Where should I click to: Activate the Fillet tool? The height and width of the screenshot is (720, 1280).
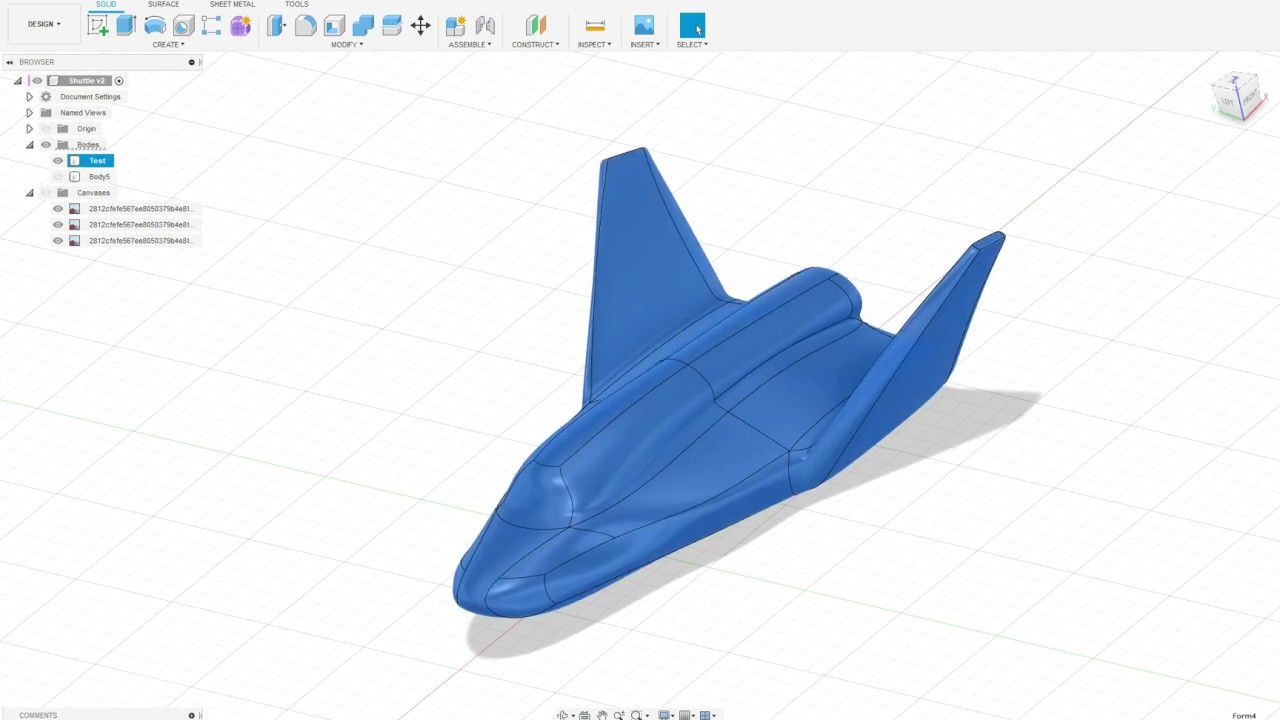click(x=306, y=26)
